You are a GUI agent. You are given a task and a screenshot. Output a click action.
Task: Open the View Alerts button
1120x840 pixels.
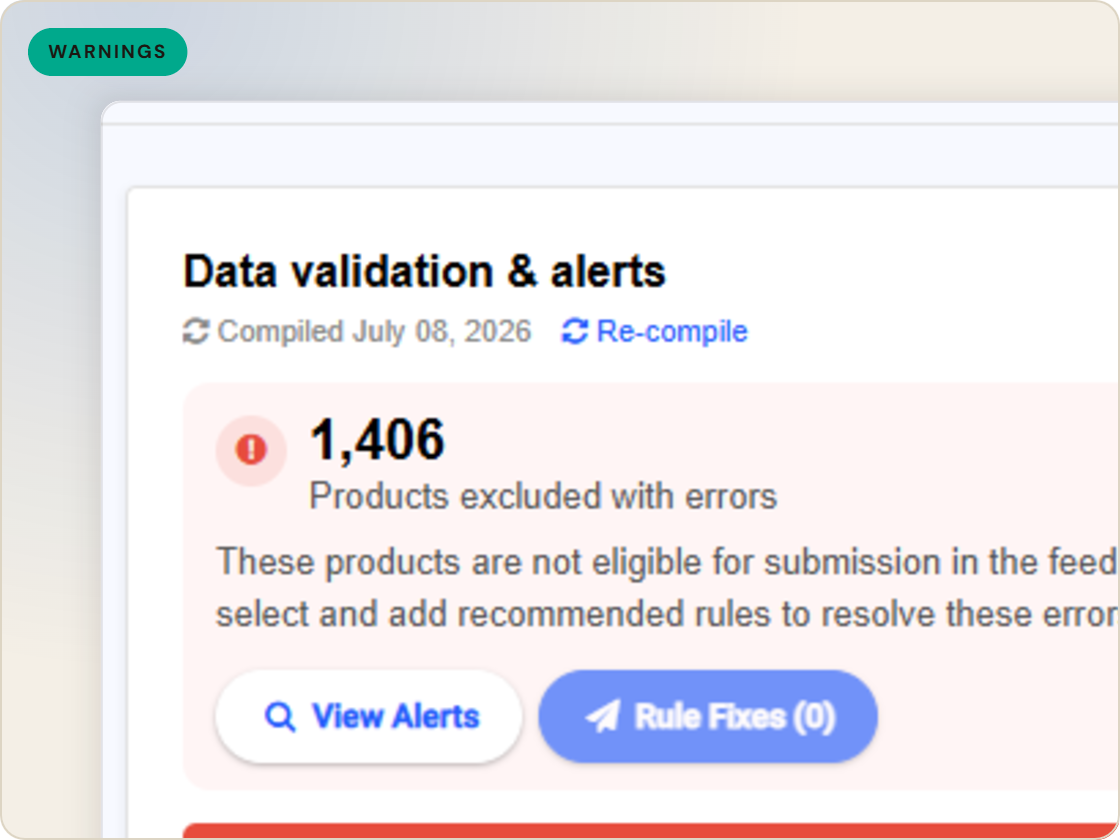pos(369,716)
